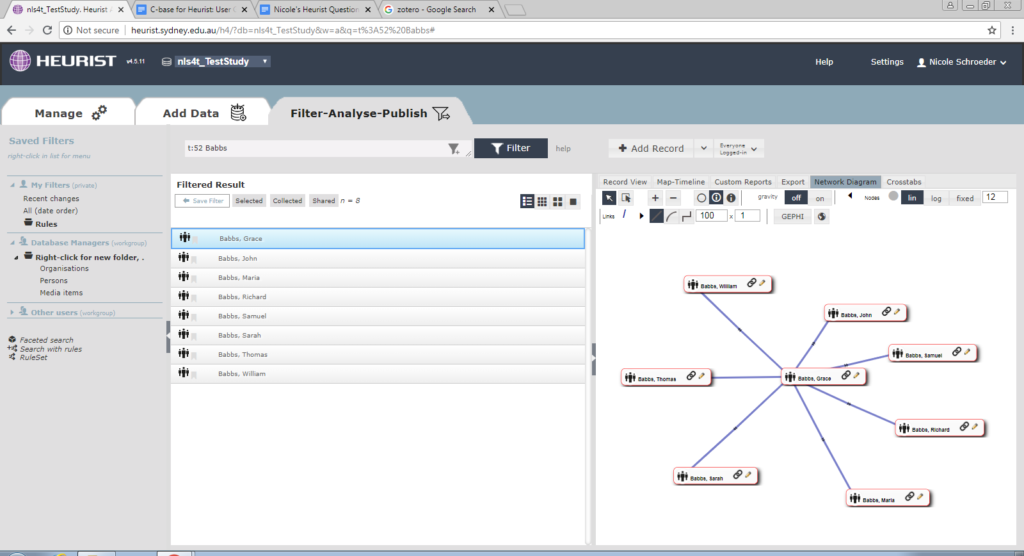1024x556 pixels.
Task: Click zoom out minus icon in diagram toolbar
Action: [x=673, y=198]
